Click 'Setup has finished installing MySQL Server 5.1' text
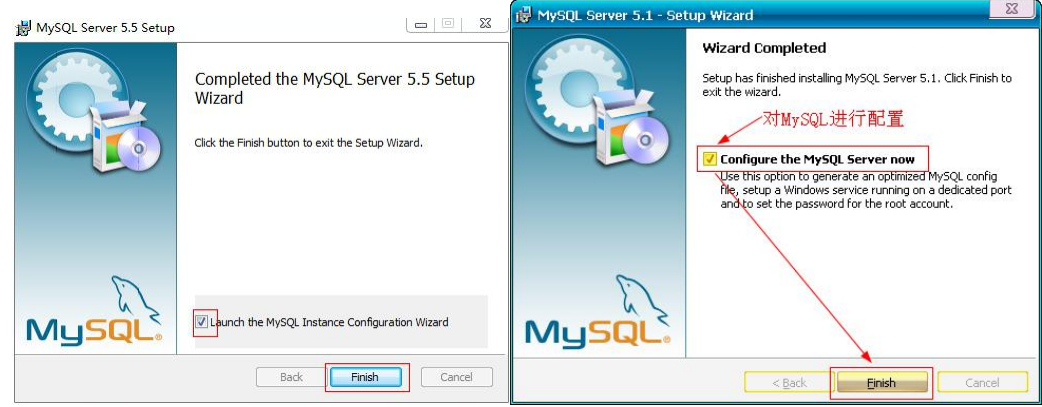 (x=857, y=84)
